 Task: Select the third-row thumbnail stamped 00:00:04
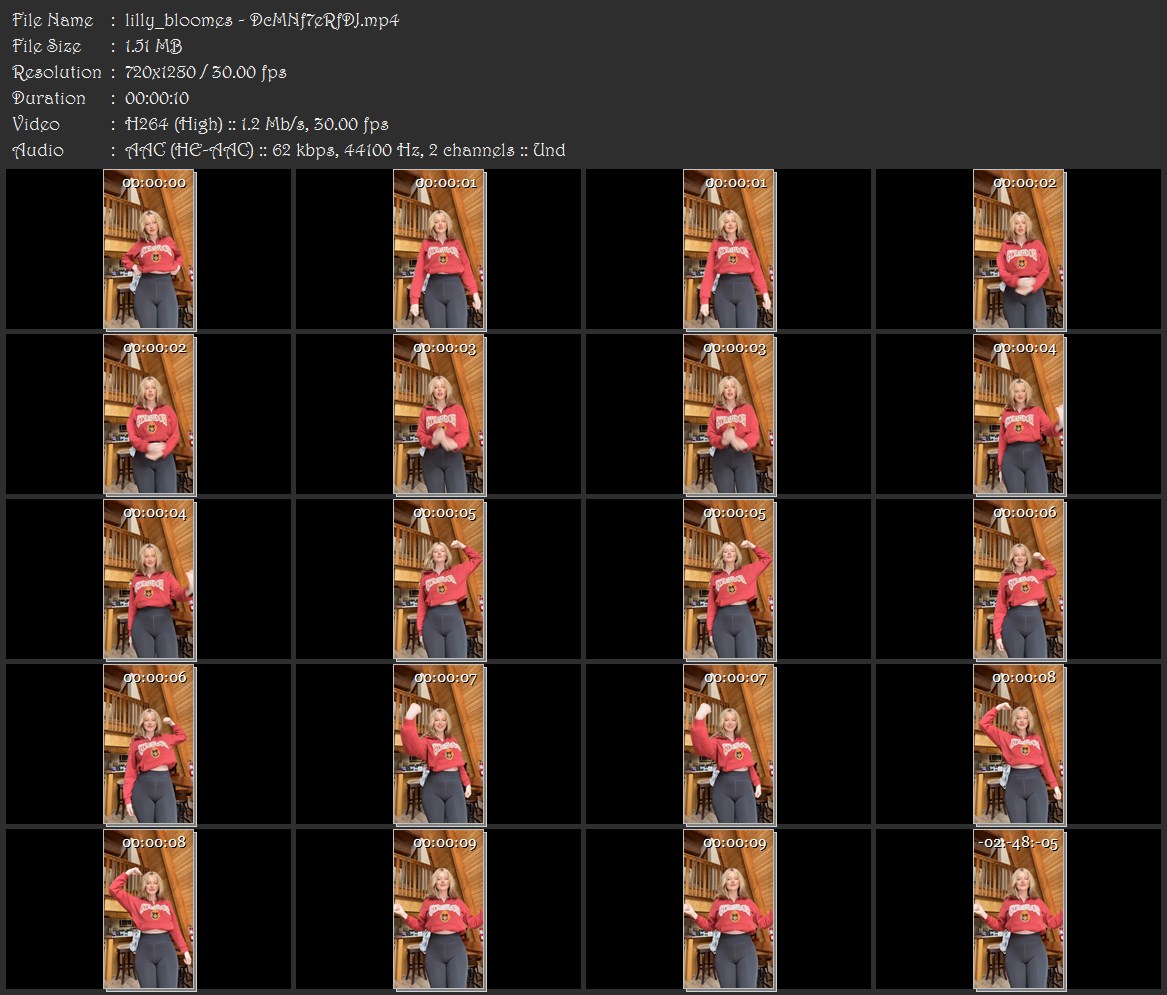(x=149, y=580)
